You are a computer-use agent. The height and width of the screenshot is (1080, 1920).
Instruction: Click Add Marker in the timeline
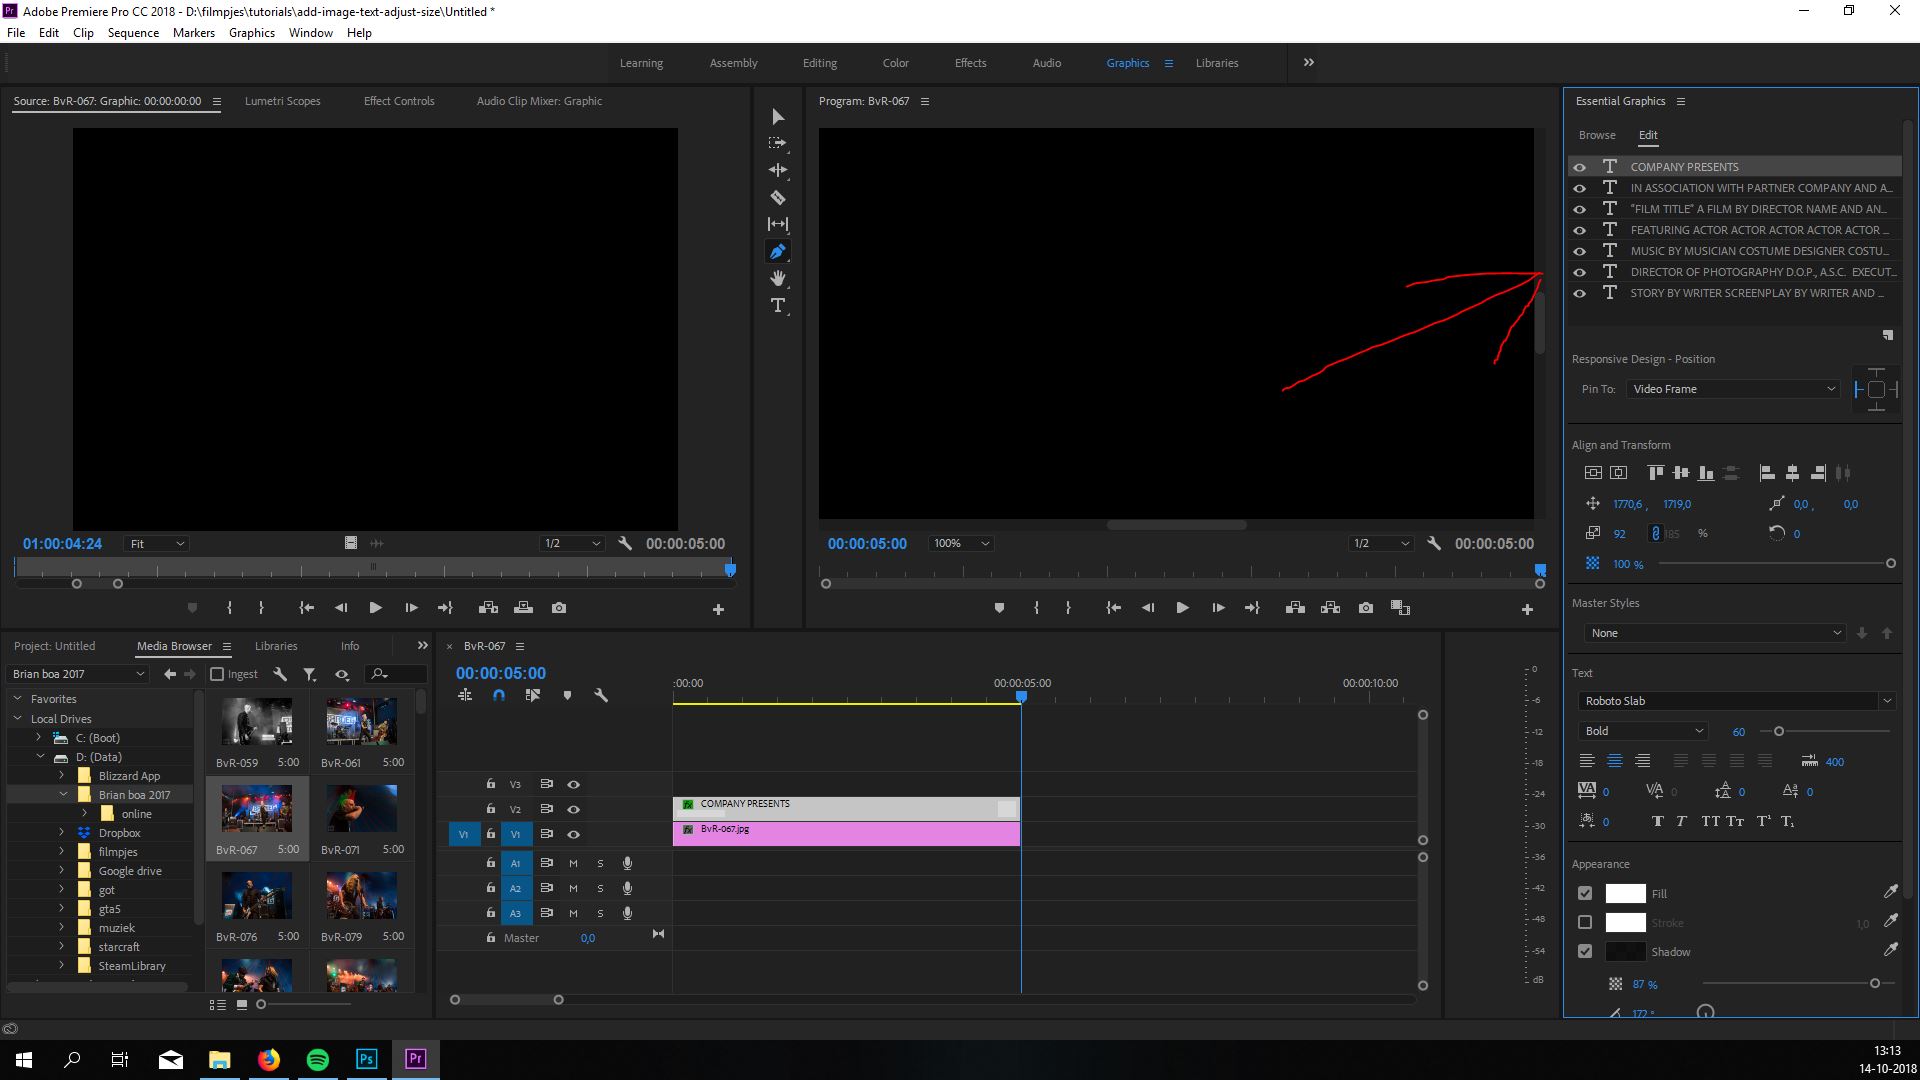[x=567, y=695]
